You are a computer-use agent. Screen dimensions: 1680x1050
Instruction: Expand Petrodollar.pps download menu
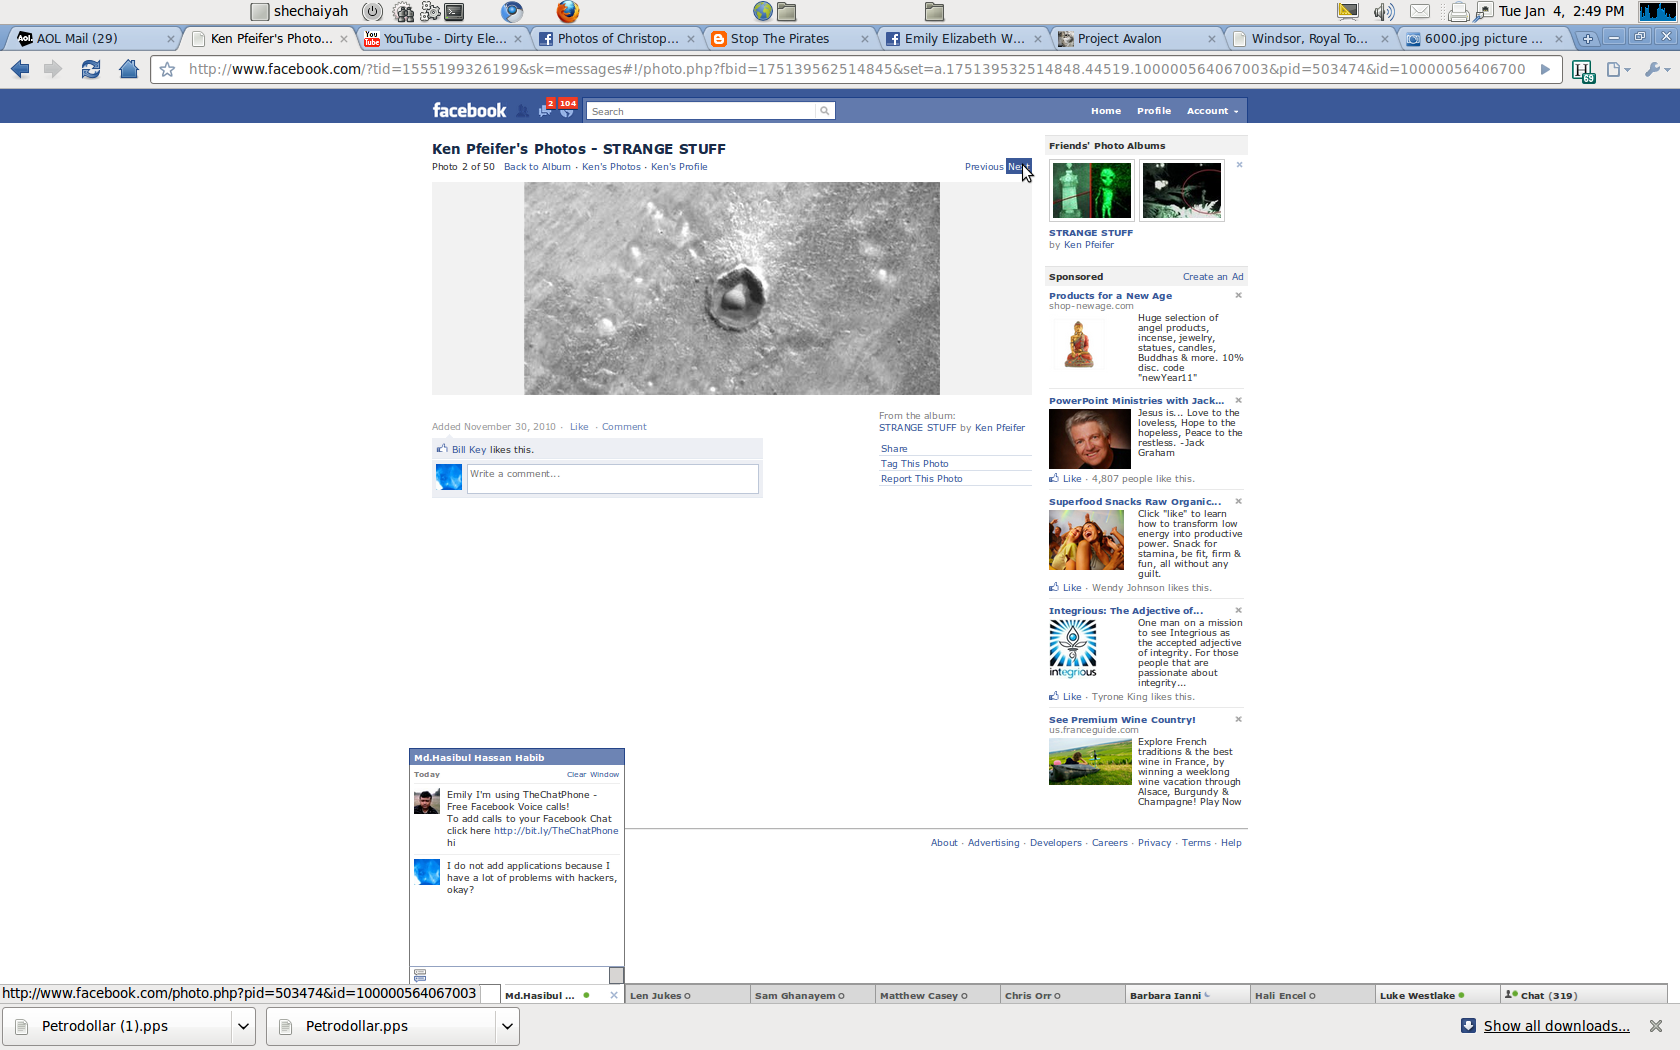[x=507, y=1026]
